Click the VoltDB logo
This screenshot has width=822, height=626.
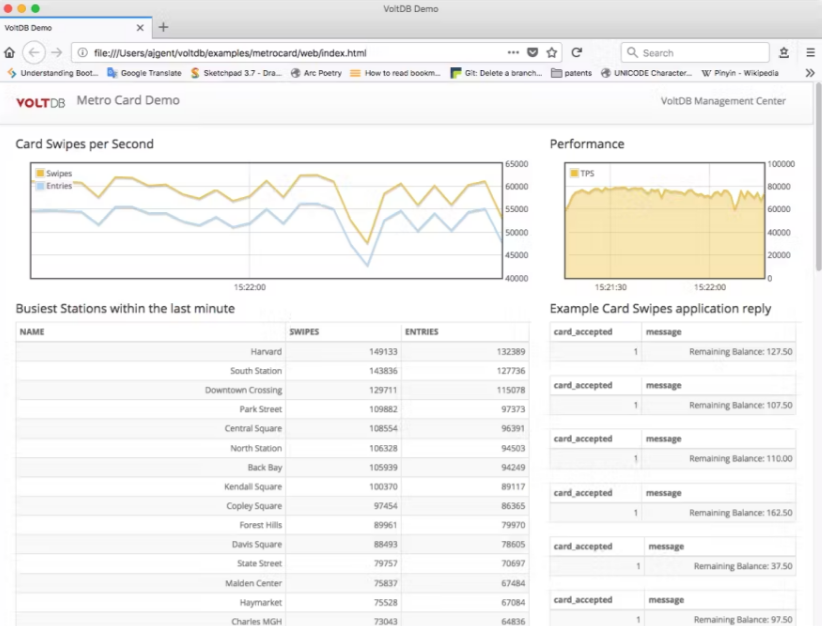click(x=40, y=101)
